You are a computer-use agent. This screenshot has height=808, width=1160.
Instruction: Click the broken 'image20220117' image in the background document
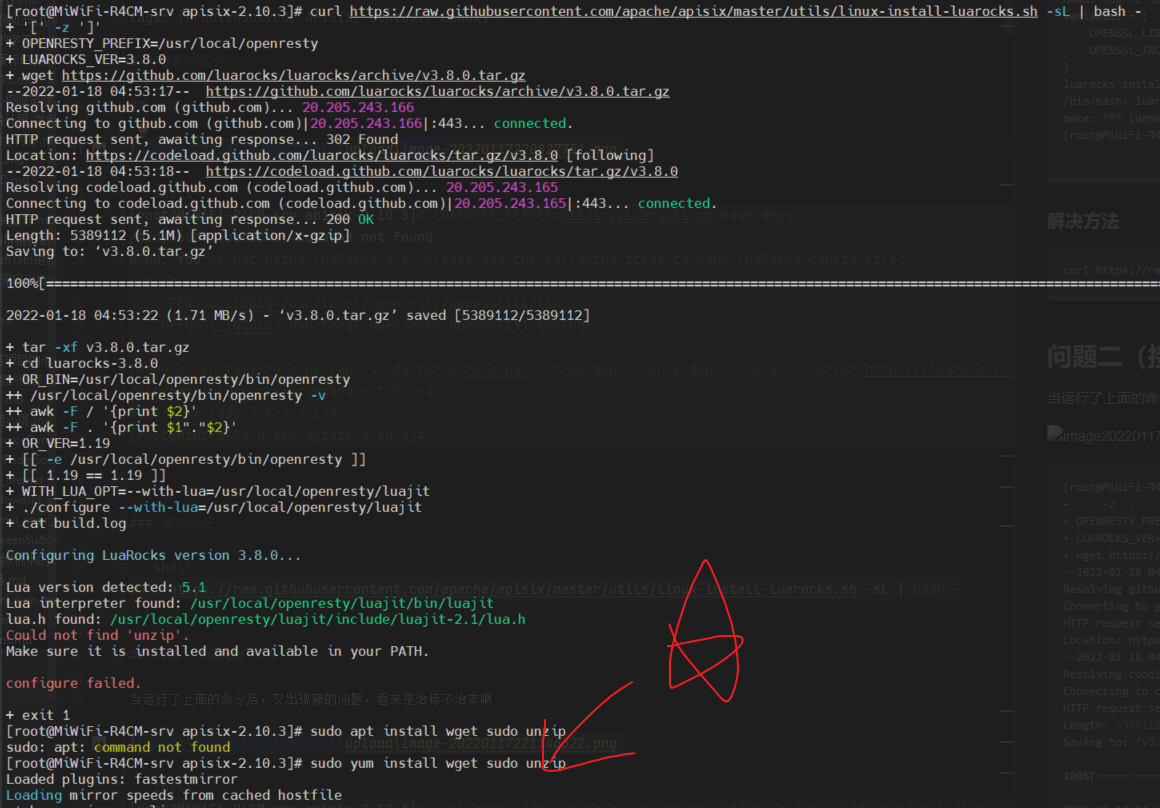[x=1103, y=435]
